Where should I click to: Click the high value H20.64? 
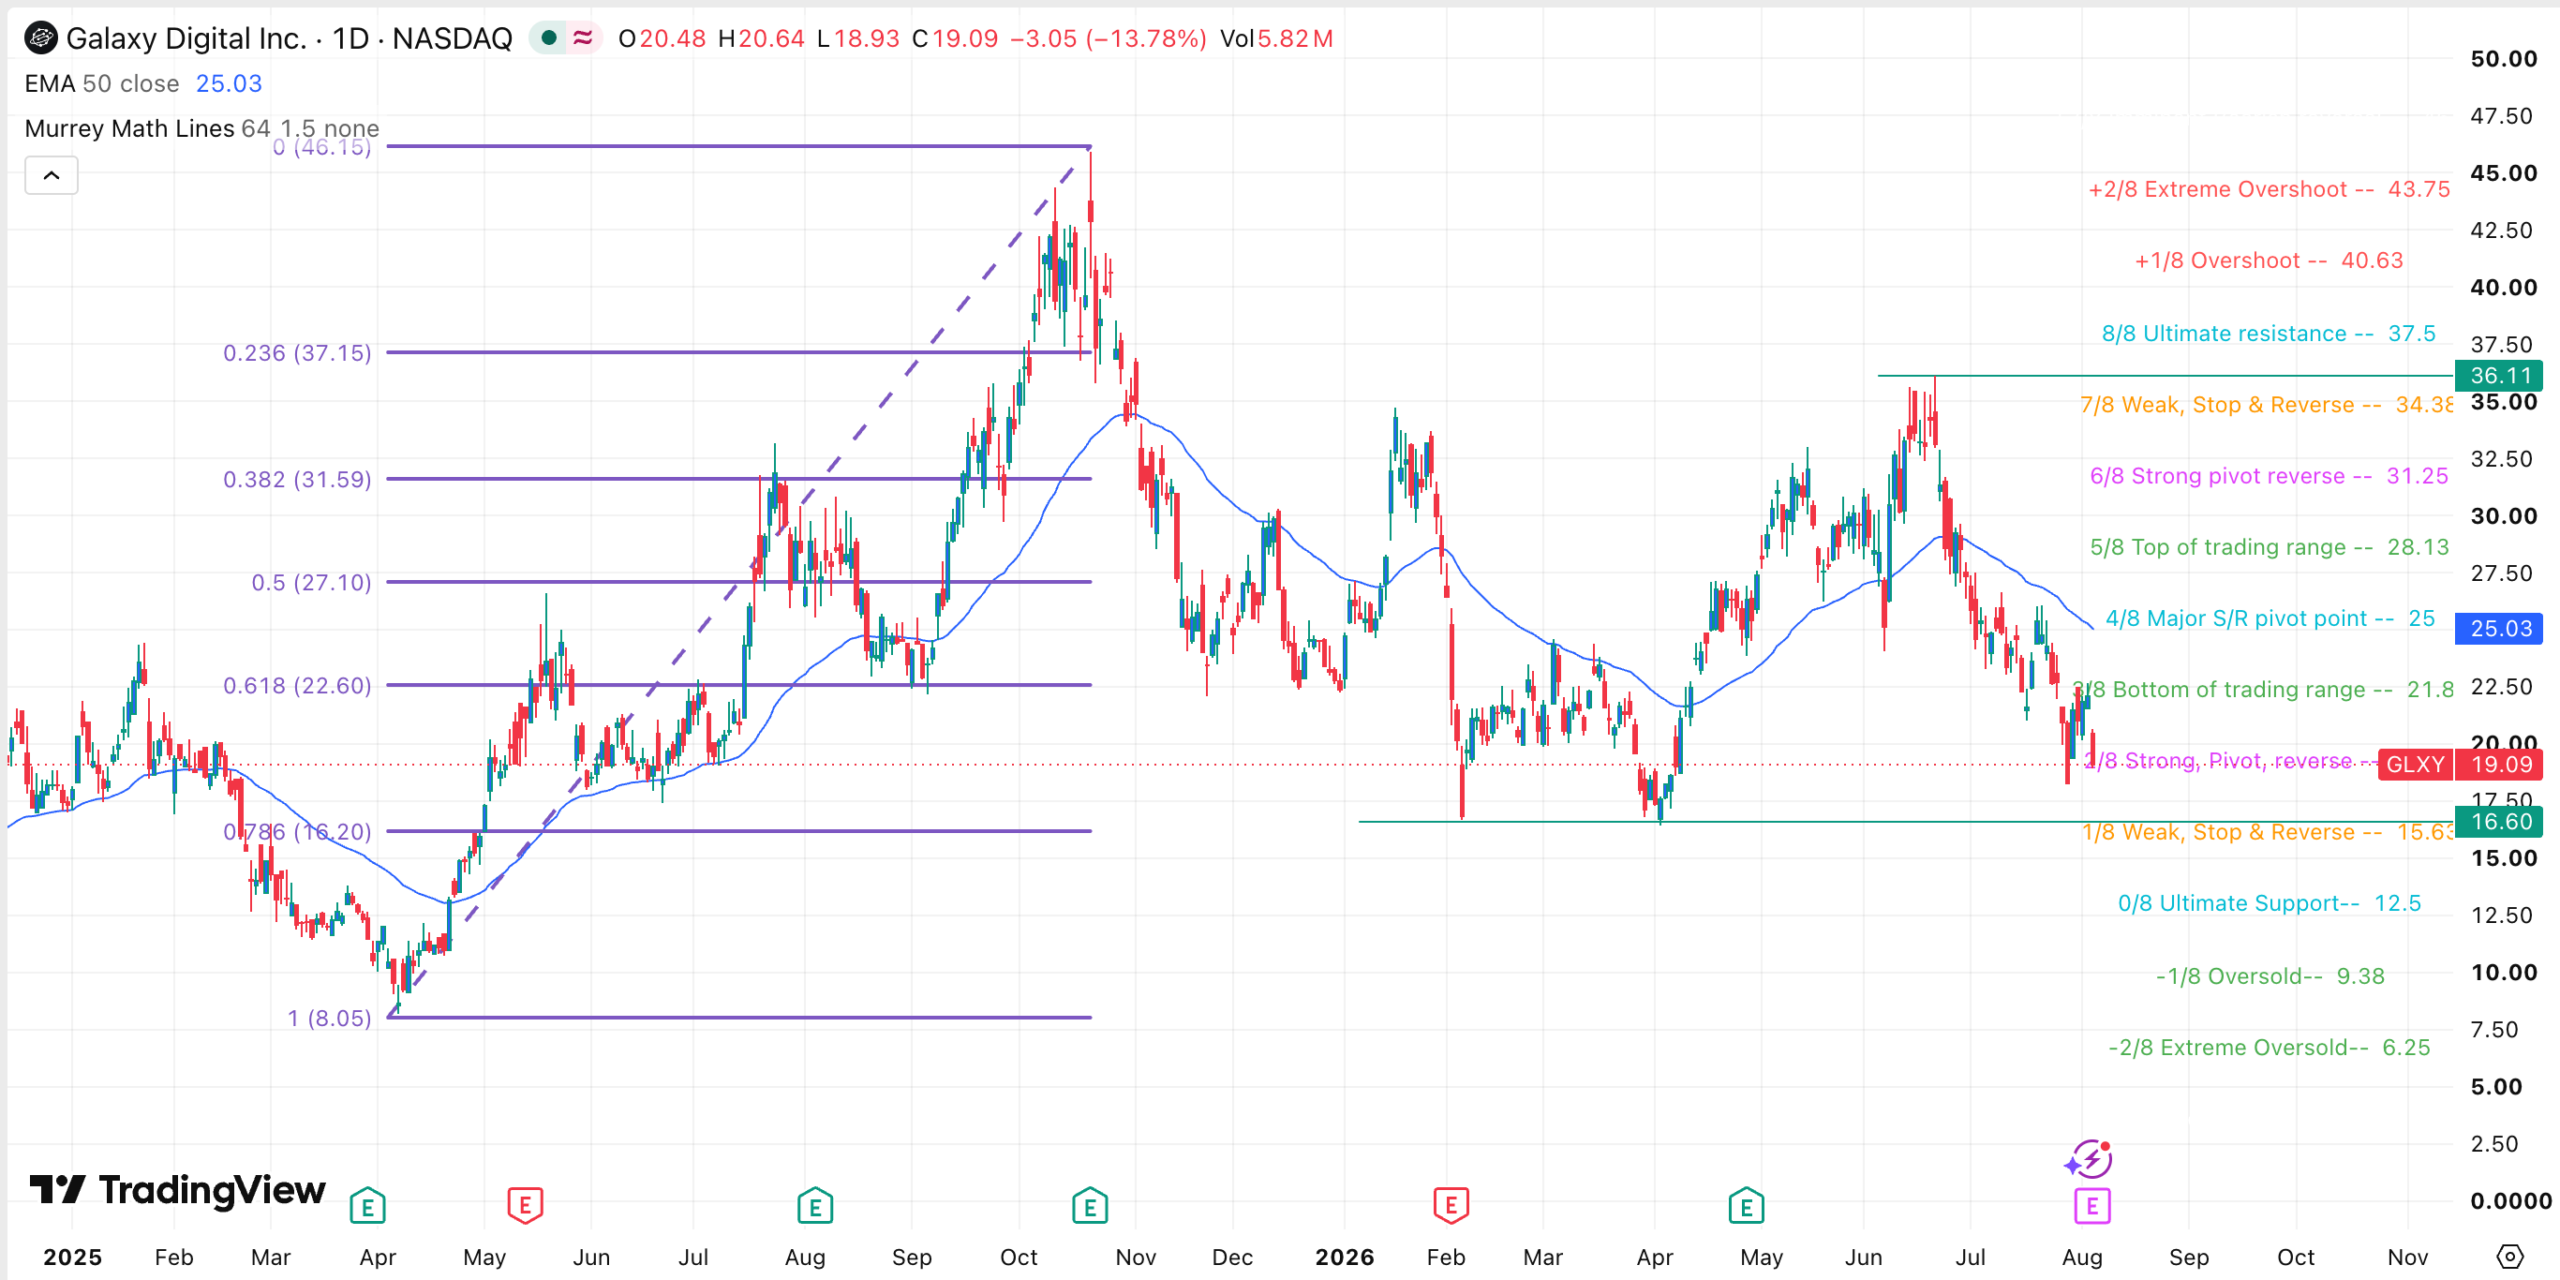(762, 39)
